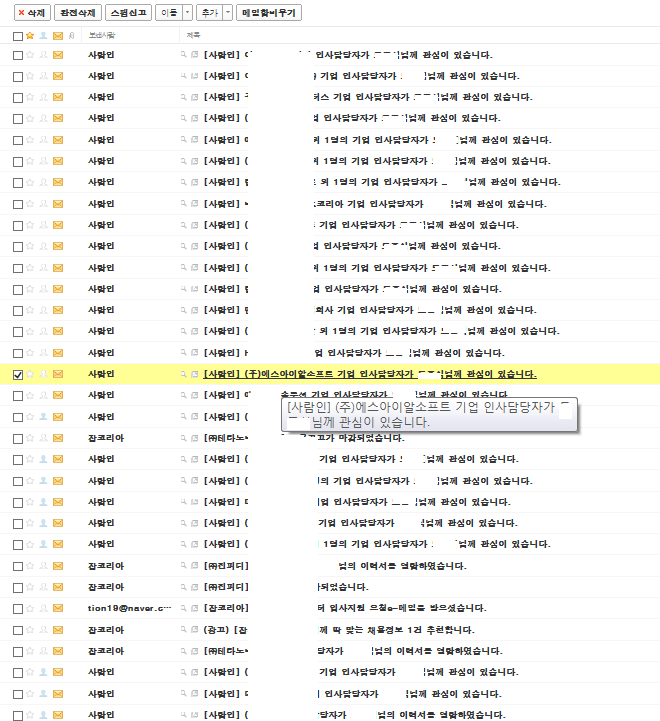Star the 잡코리아 마감되었습니다 mail
The image size is (660, 721).
click(30, 438)
